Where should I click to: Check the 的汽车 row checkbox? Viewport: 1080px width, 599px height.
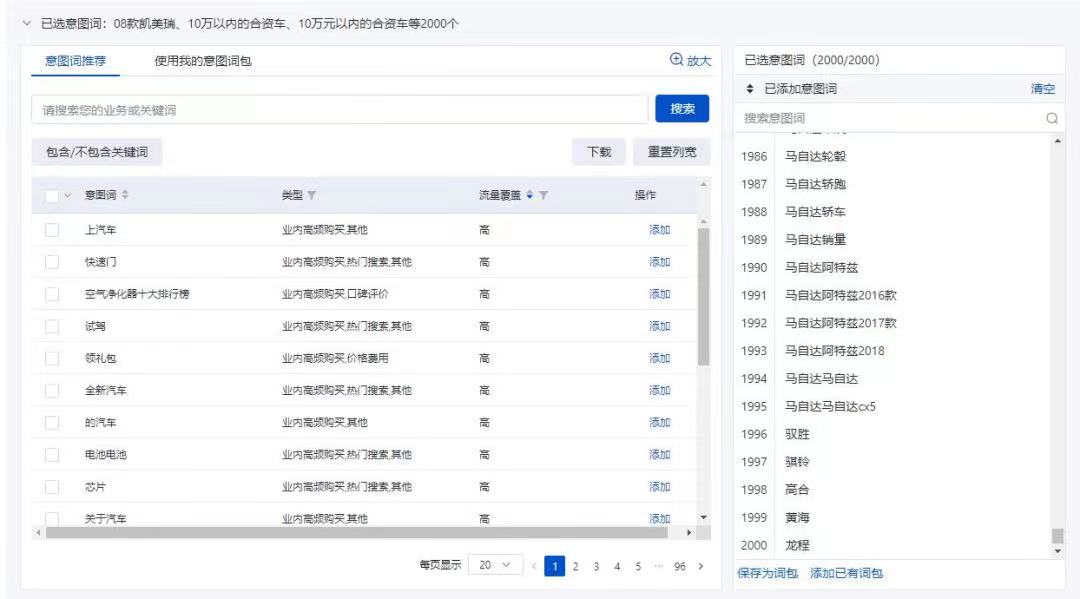tap(52, 423)
